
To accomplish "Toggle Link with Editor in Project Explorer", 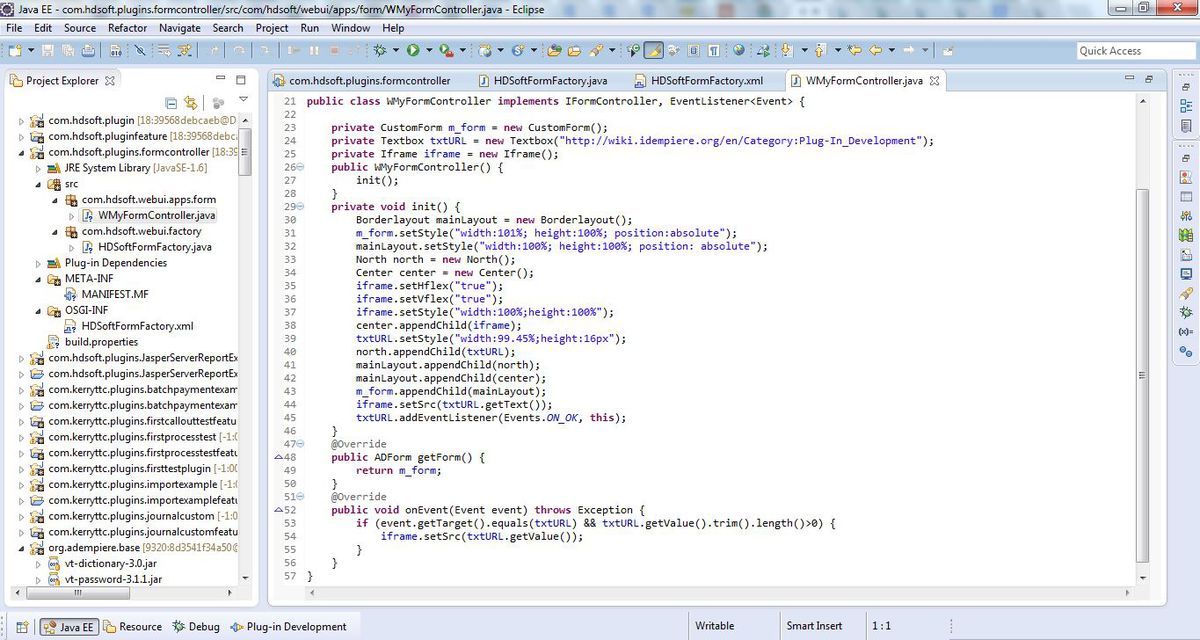I will coord(191,103).
